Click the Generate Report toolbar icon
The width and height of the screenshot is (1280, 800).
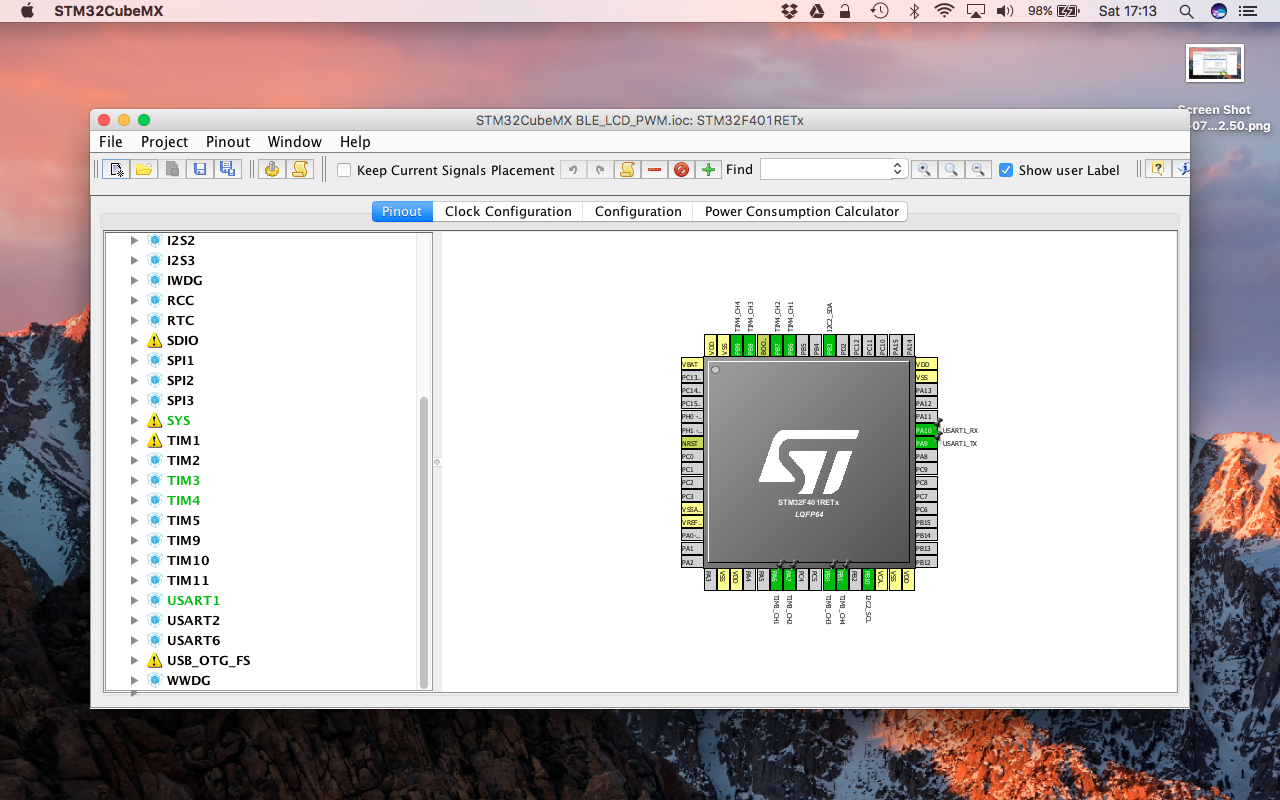point(299,169)
